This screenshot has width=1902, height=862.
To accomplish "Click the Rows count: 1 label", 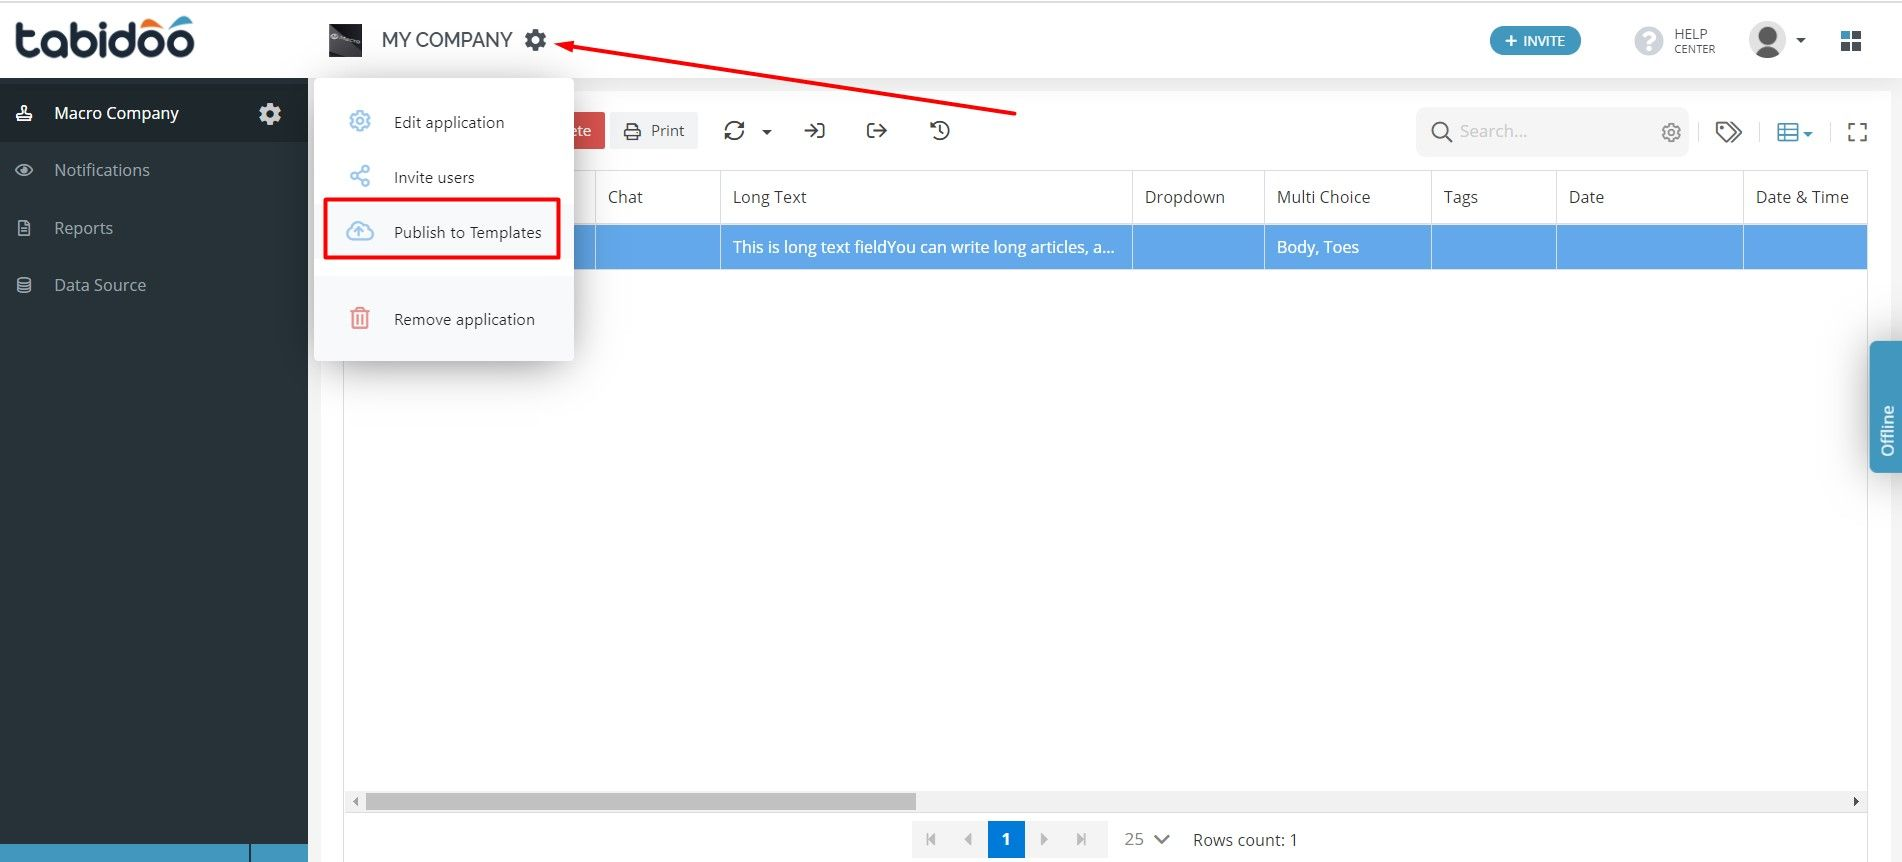I will tap(1245, 840).
